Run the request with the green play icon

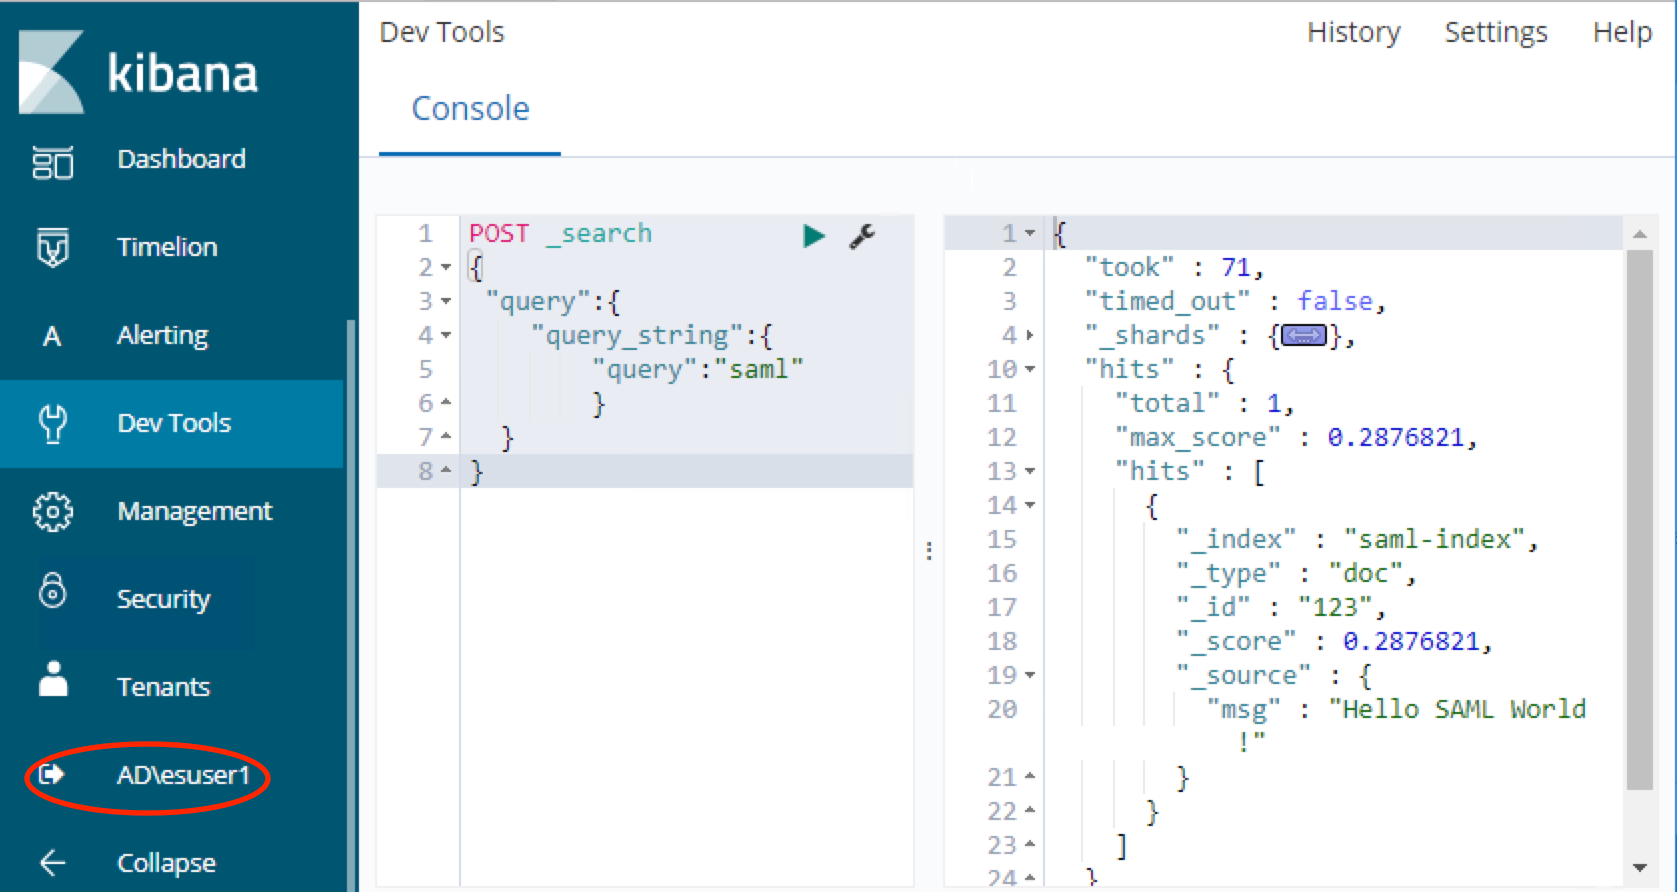pyautogui.click(x=814, y=235)
